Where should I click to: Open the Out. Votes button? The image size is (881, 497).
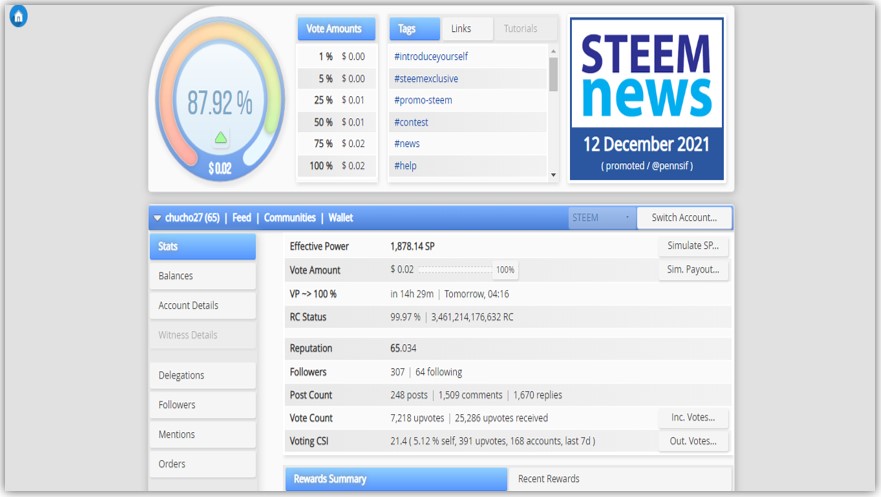point(693,441)
